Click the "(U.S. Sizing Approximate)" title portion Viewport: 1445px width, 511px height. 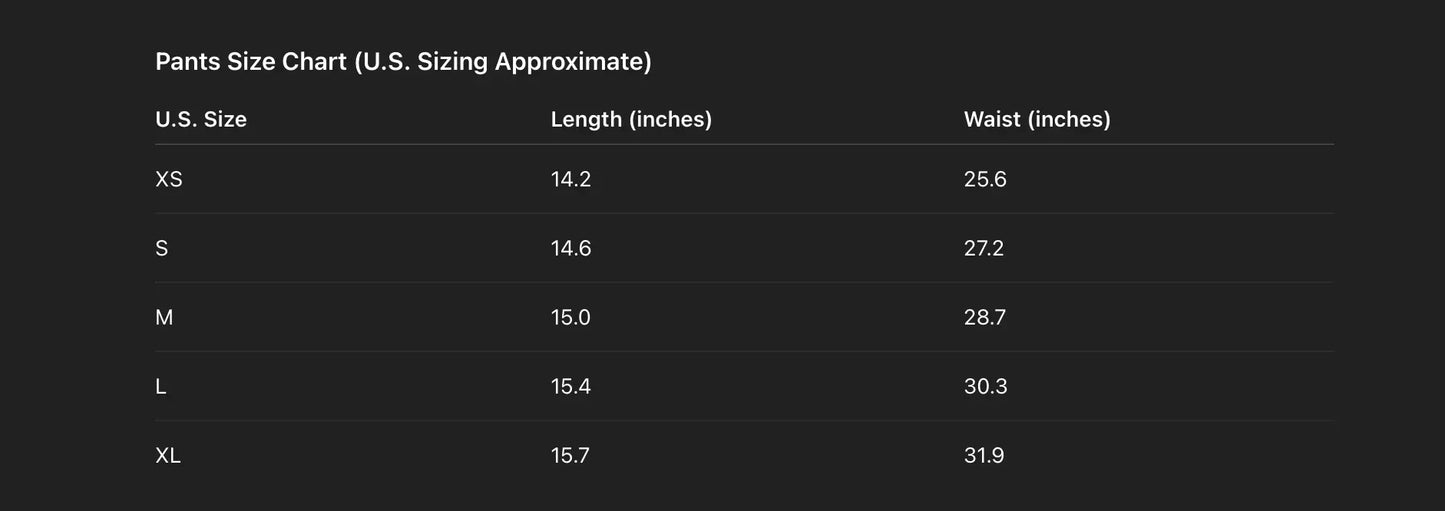point(503,62)
